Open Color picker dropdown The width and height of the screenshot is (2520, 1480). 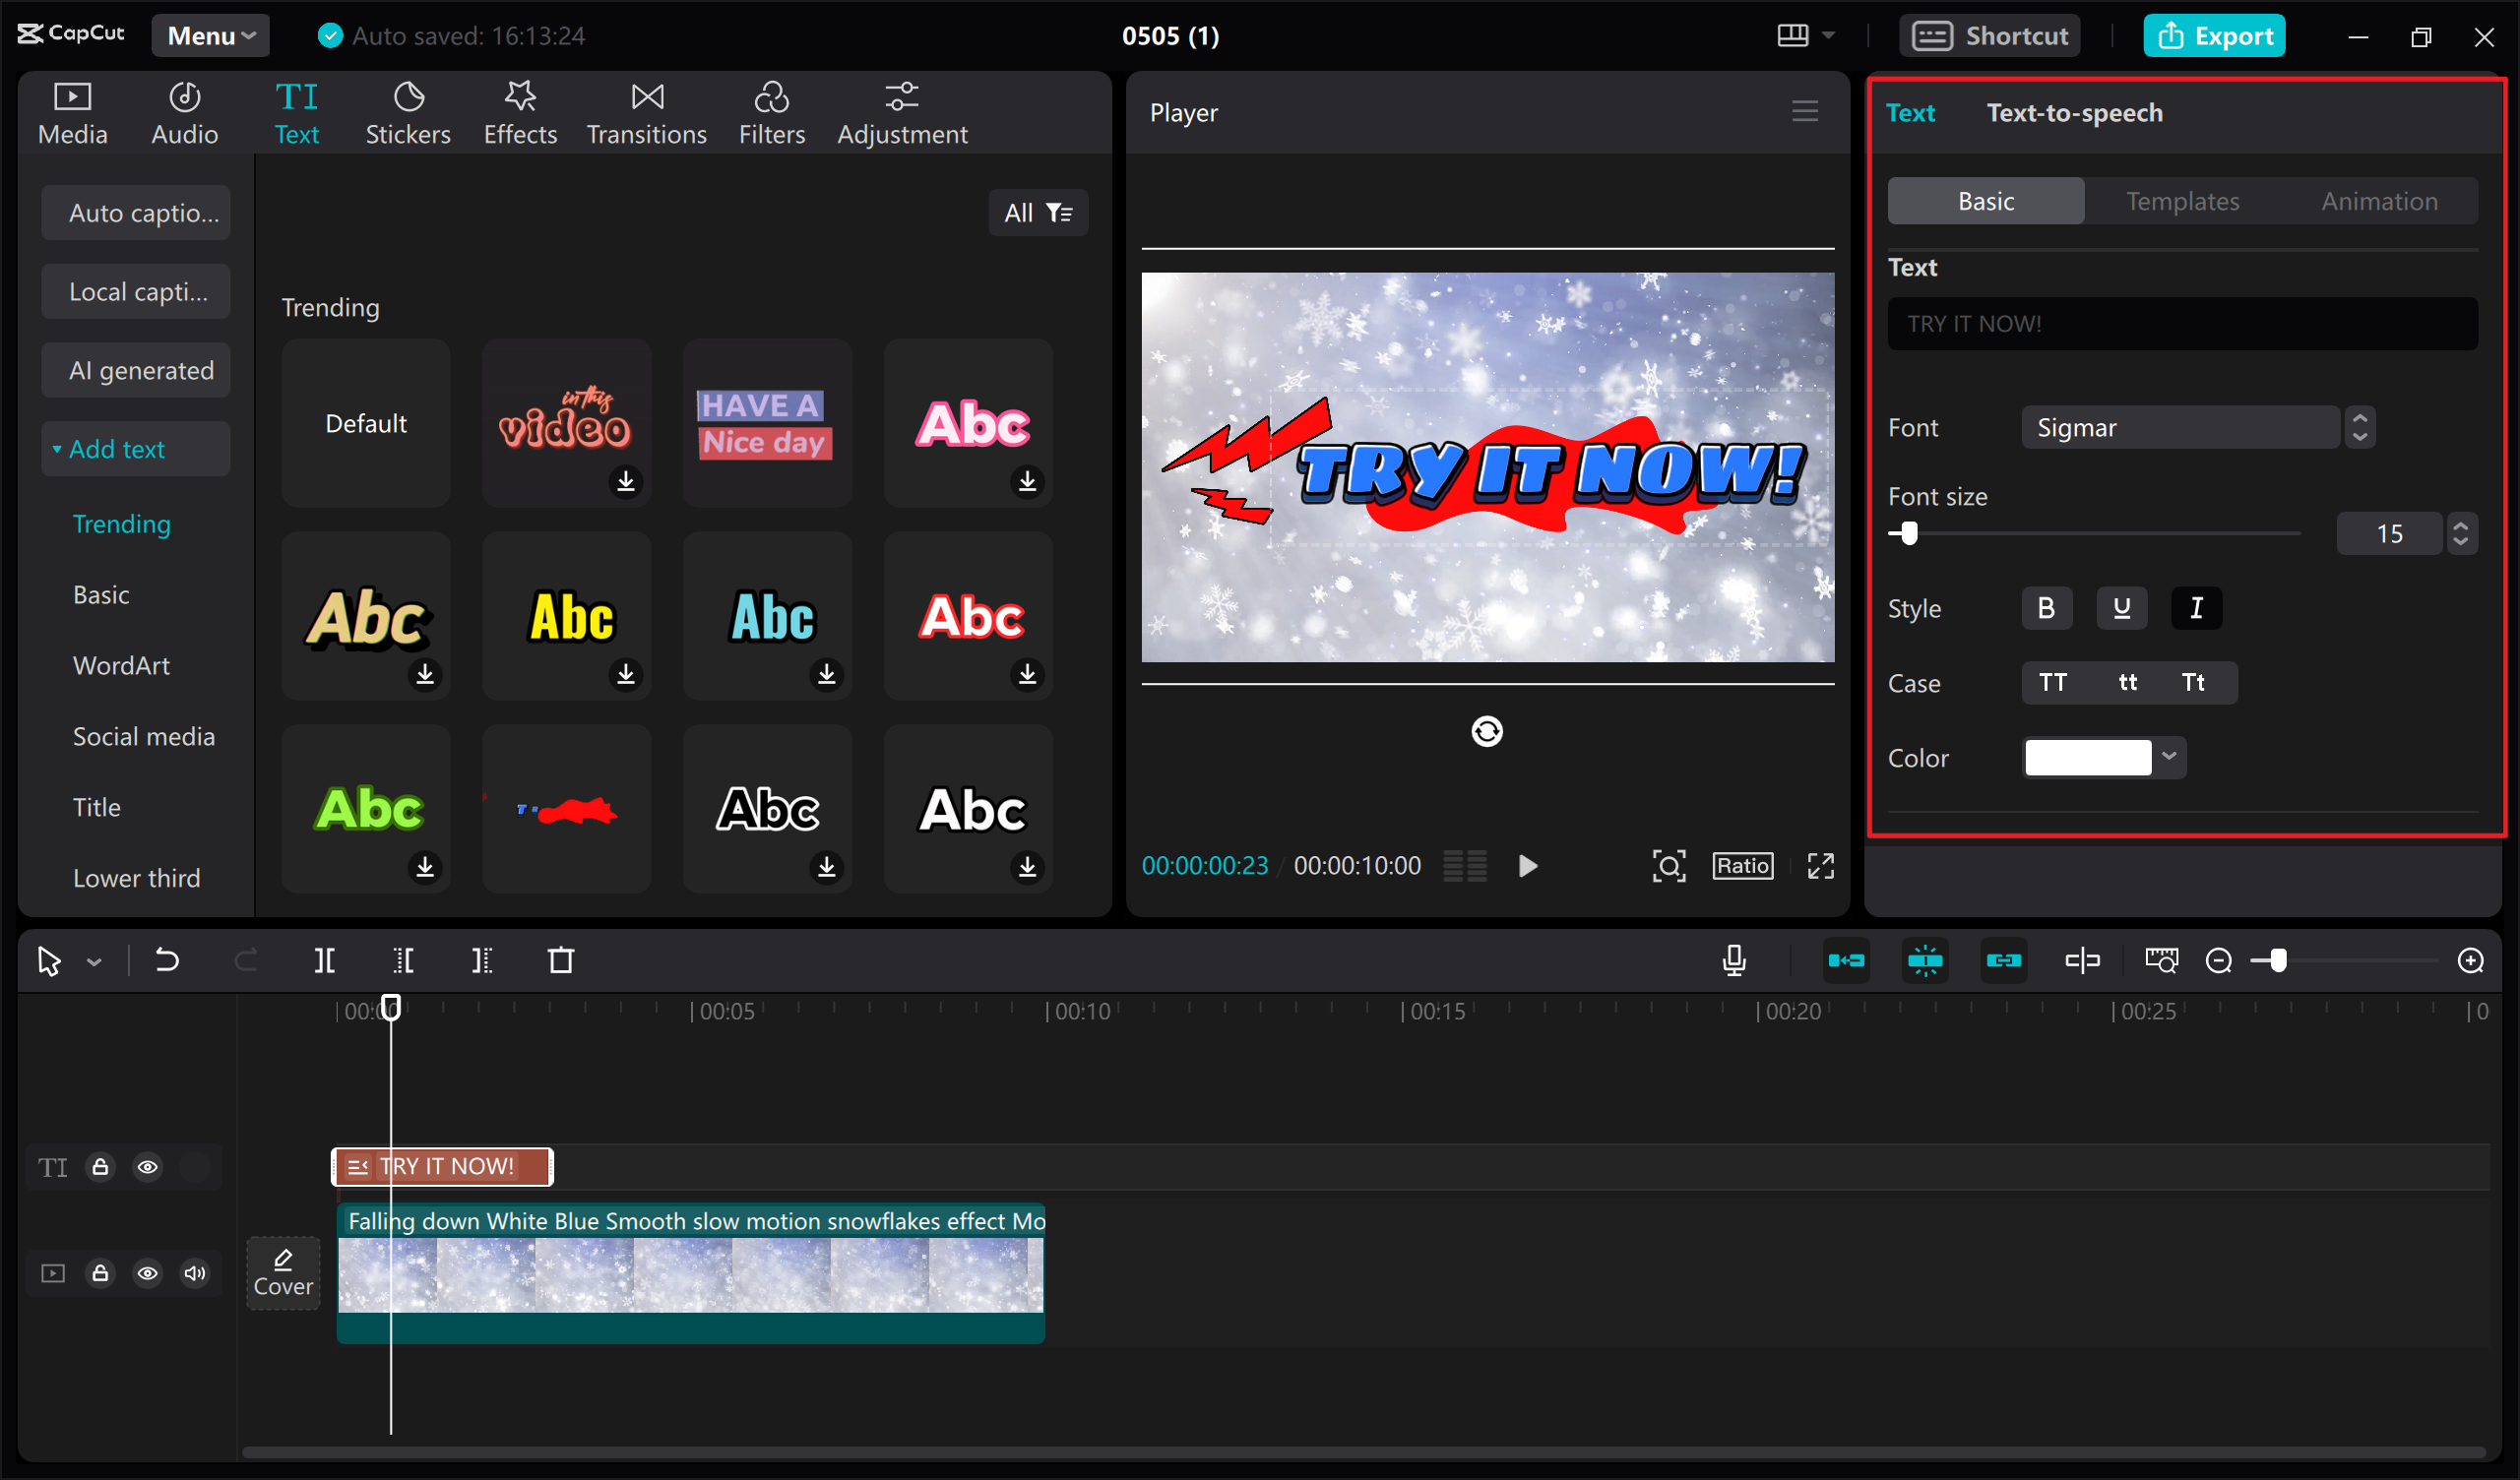coord(2170,758)
